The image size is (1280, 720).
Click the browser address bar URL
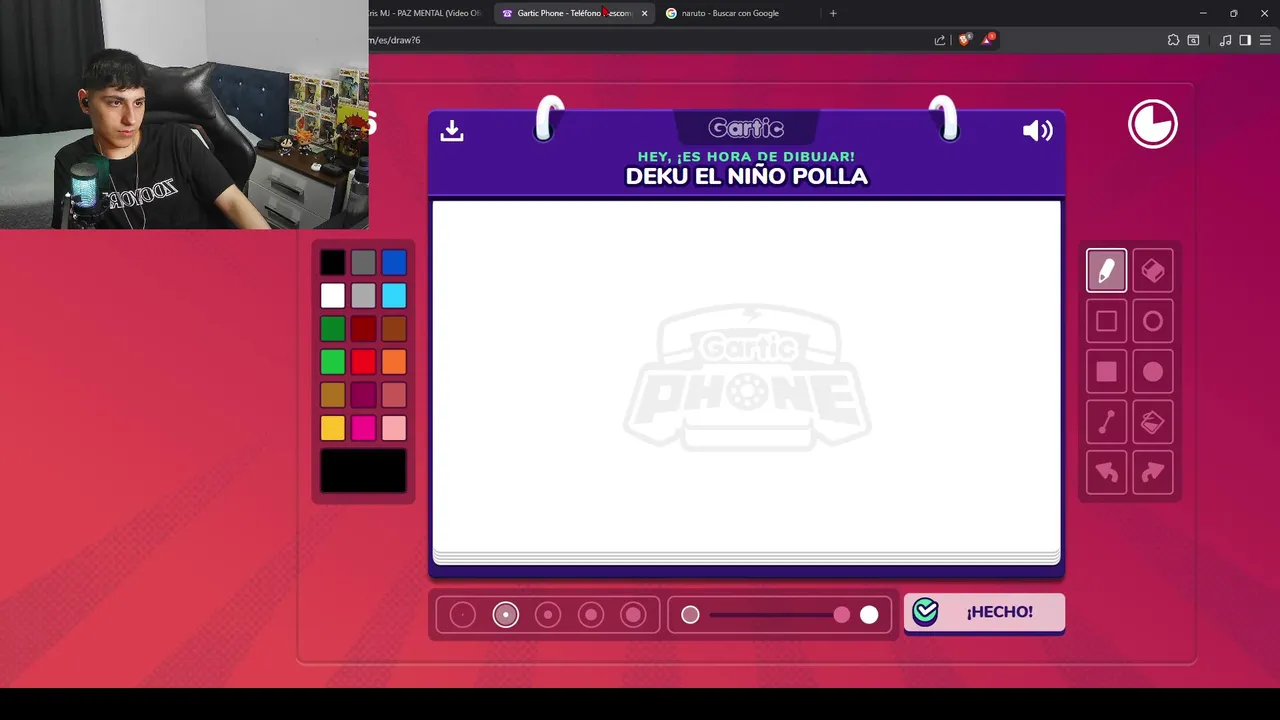click(395, 40)
